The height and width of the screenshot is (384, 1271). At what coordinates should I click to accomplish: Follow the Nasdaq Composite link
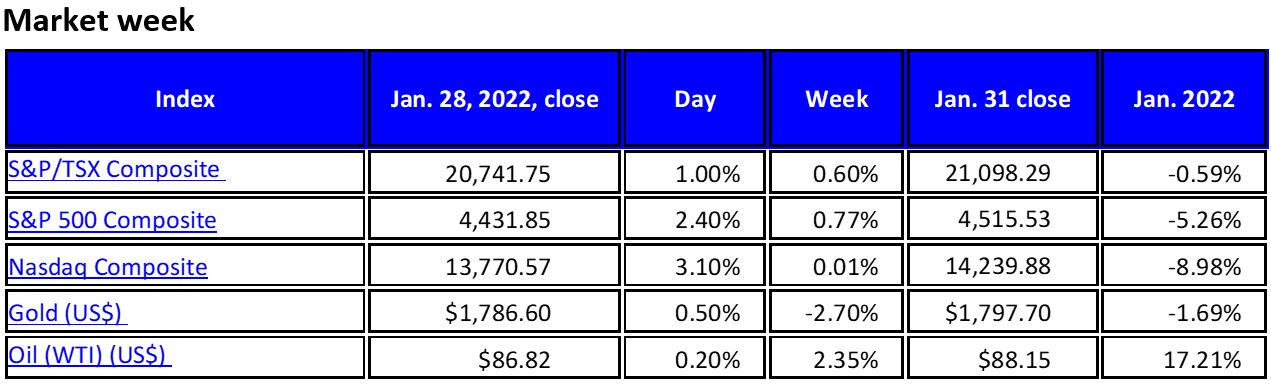[108, 267]
